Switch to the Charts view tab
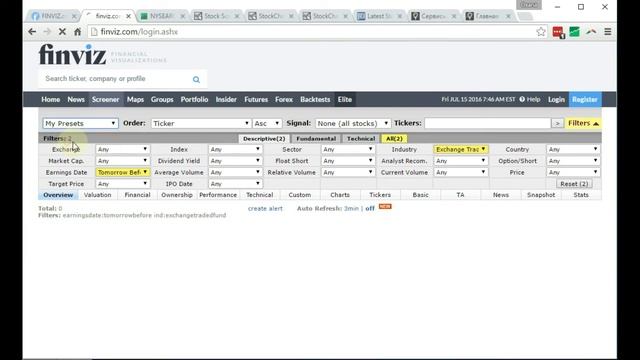The width and height of the screenshot is (640, 360). 340,195
